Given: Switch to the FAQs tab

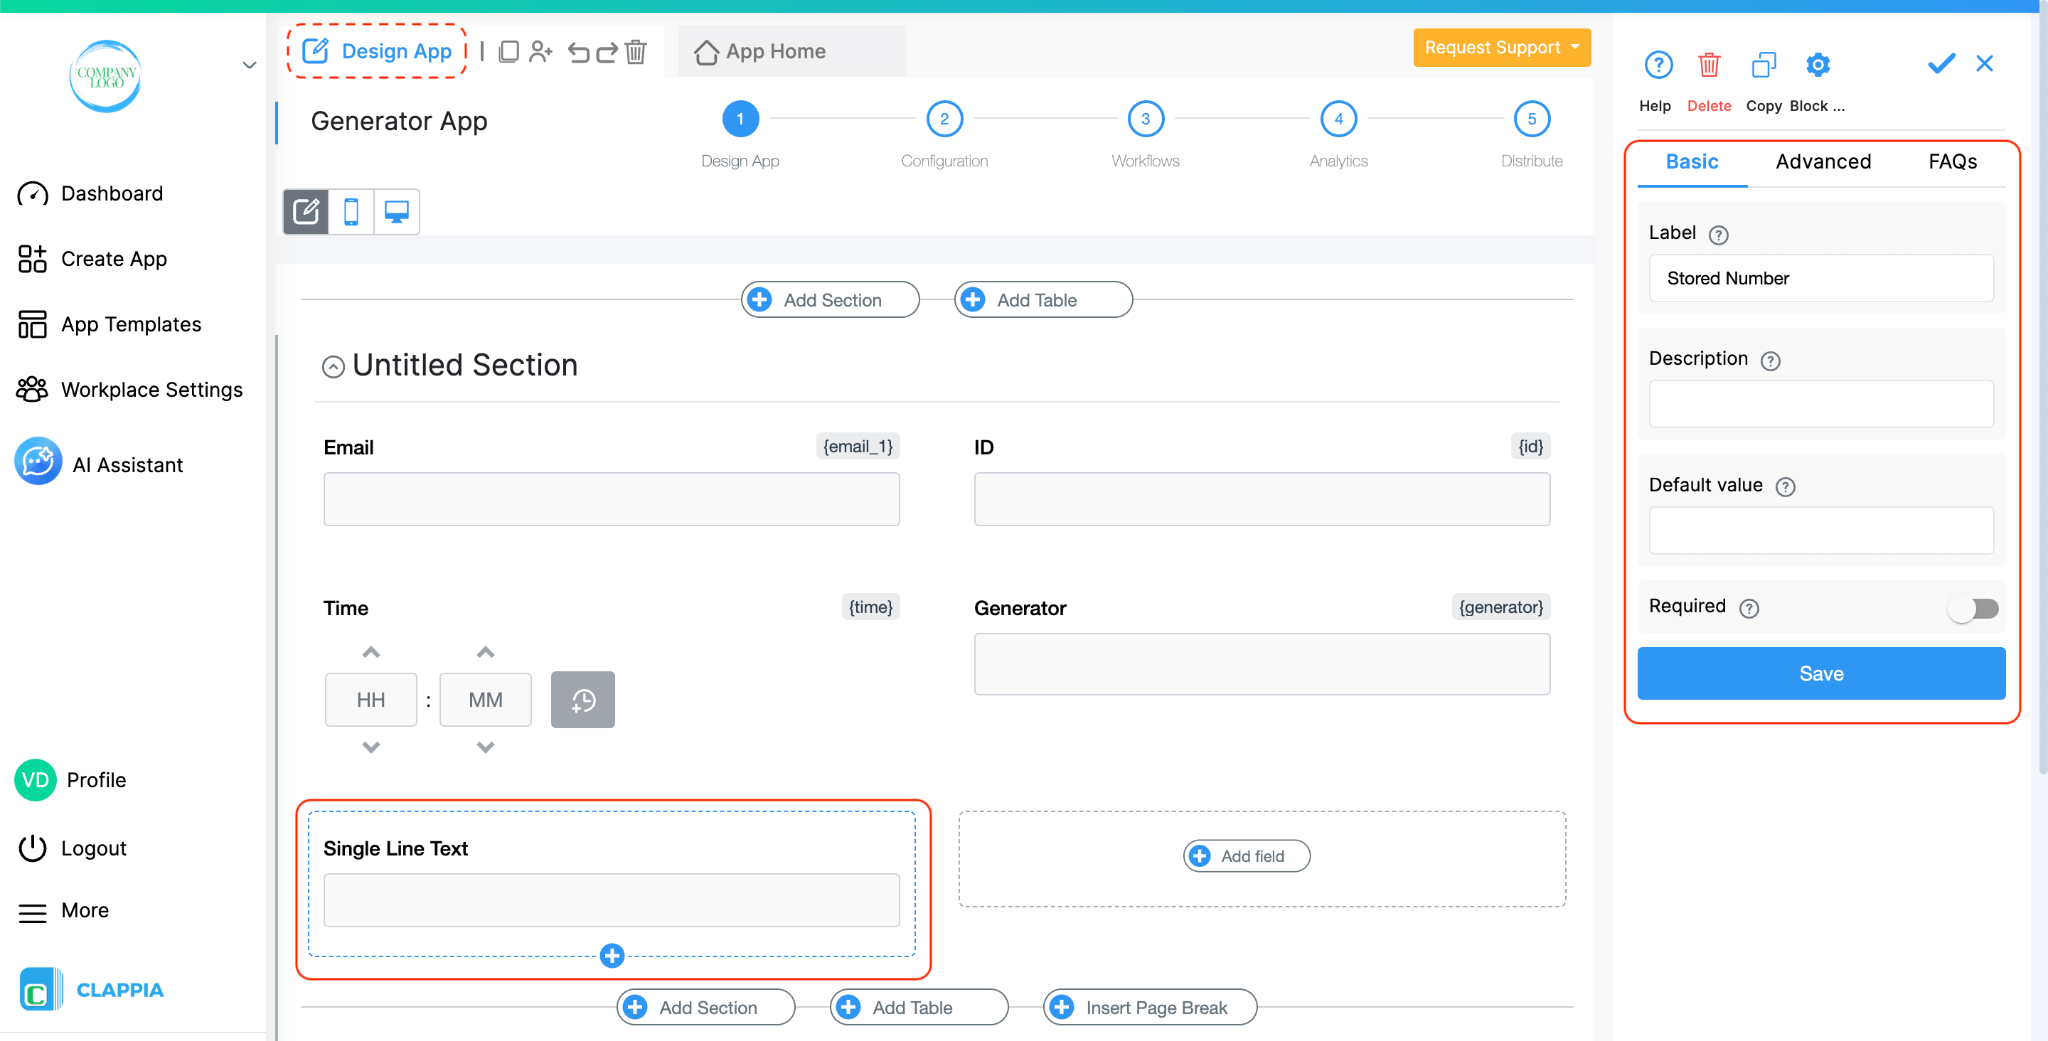Looking at the screenshot, I should click(1952, 162).
